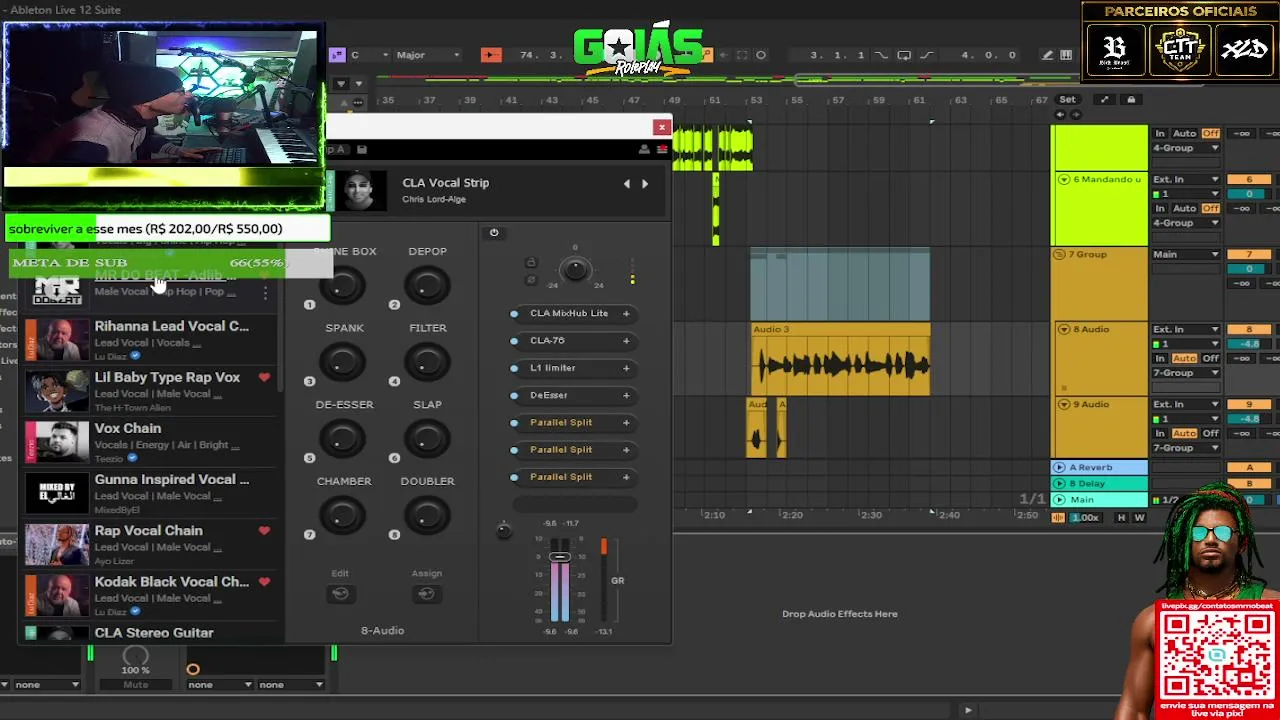
Task: Click the lock icon next to Set
Action: [x=1131, y=99]
